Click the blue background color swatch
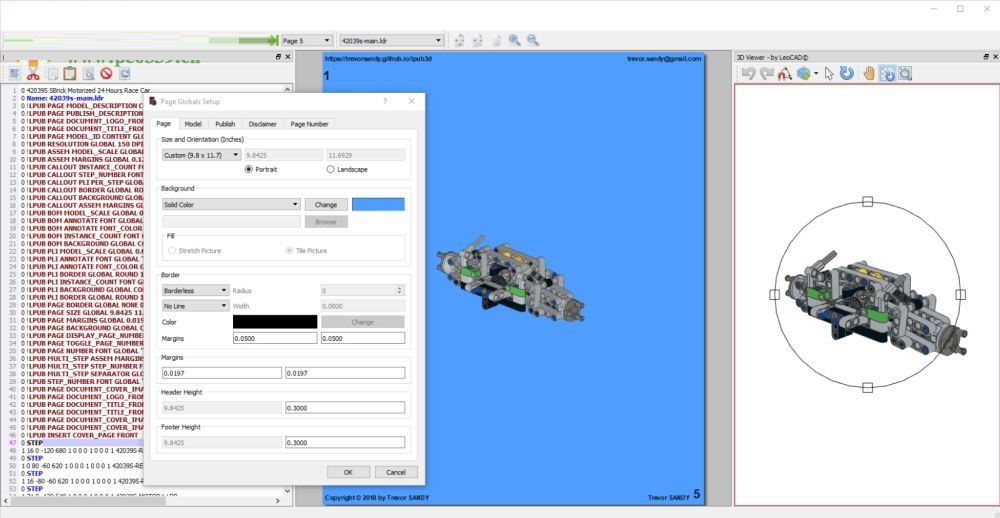 [x=378, y=204]
